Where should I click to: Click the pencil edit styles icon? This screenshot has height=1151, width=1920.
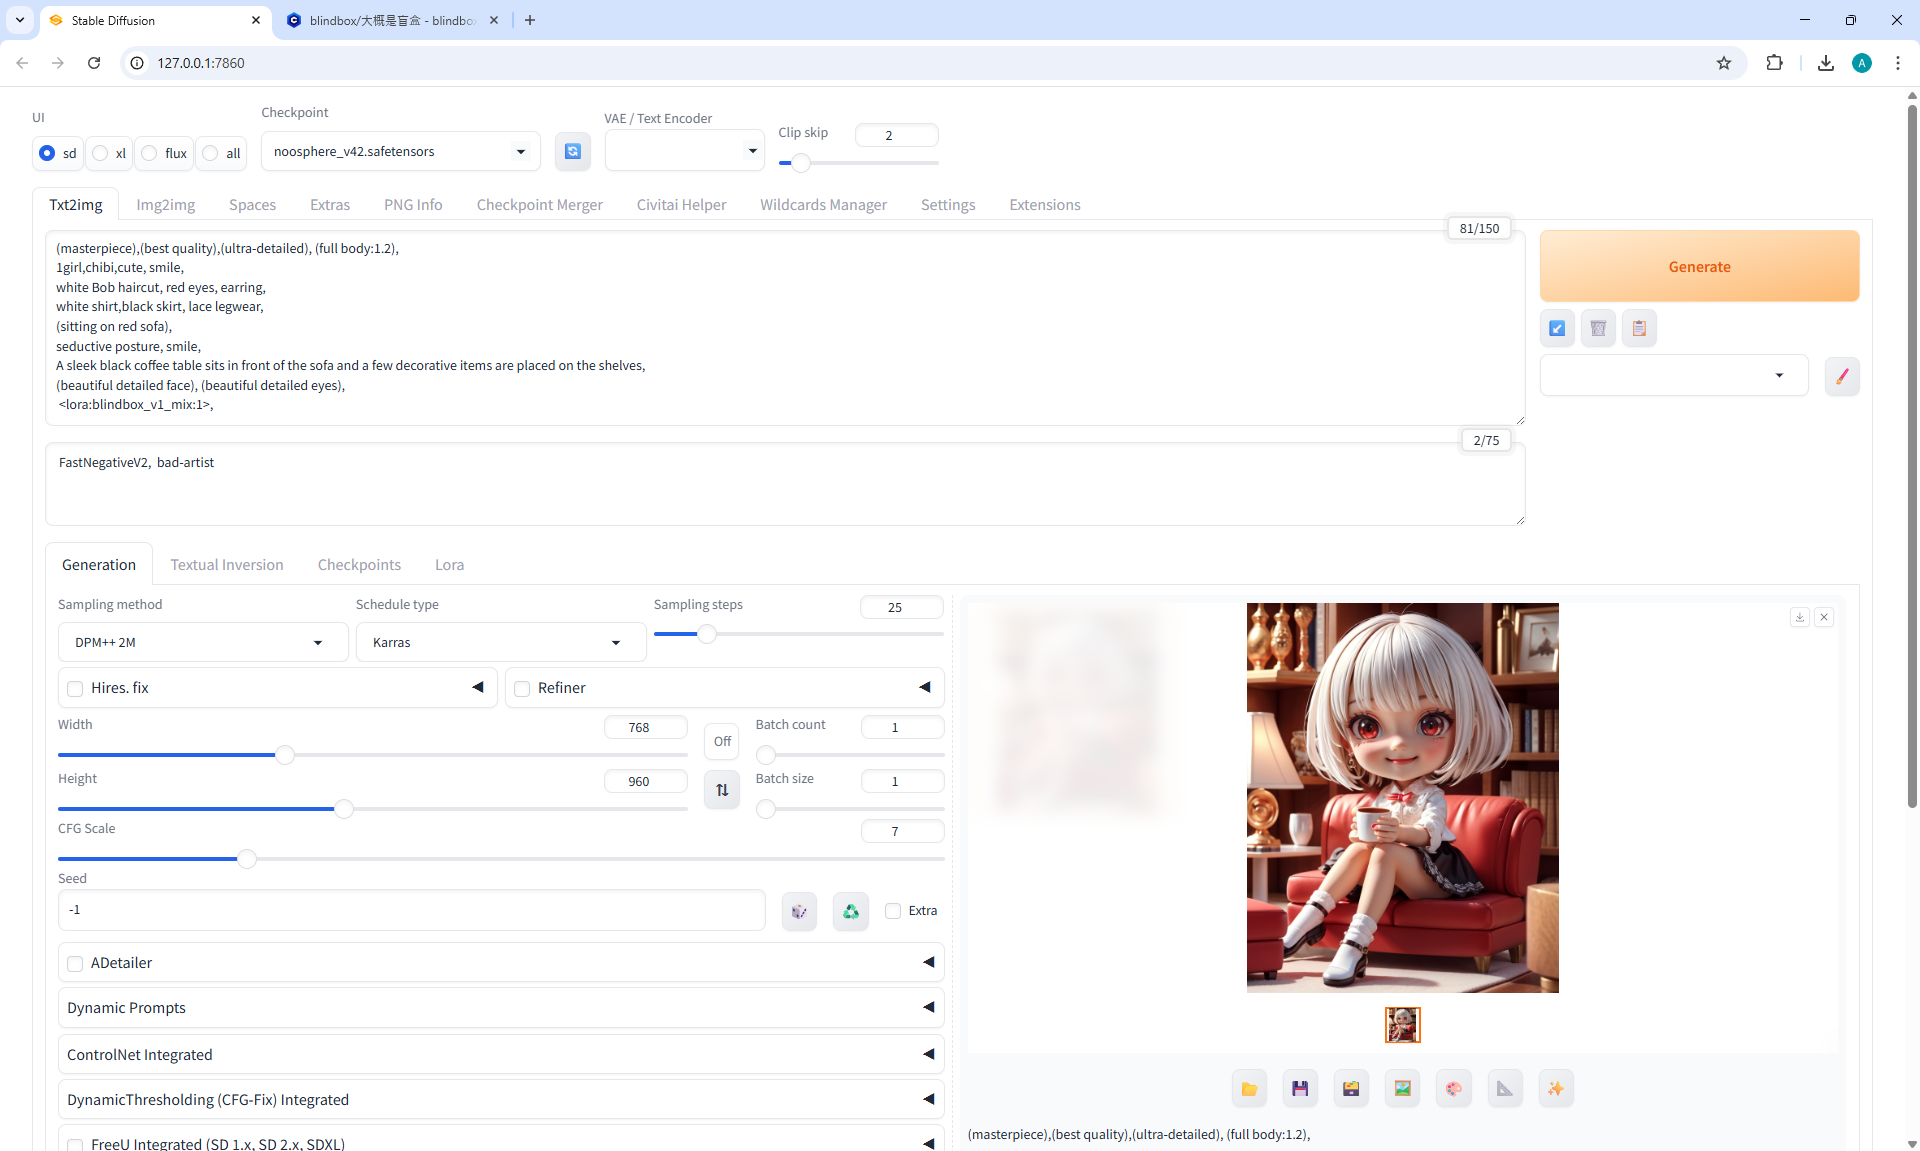point(1841,376)
